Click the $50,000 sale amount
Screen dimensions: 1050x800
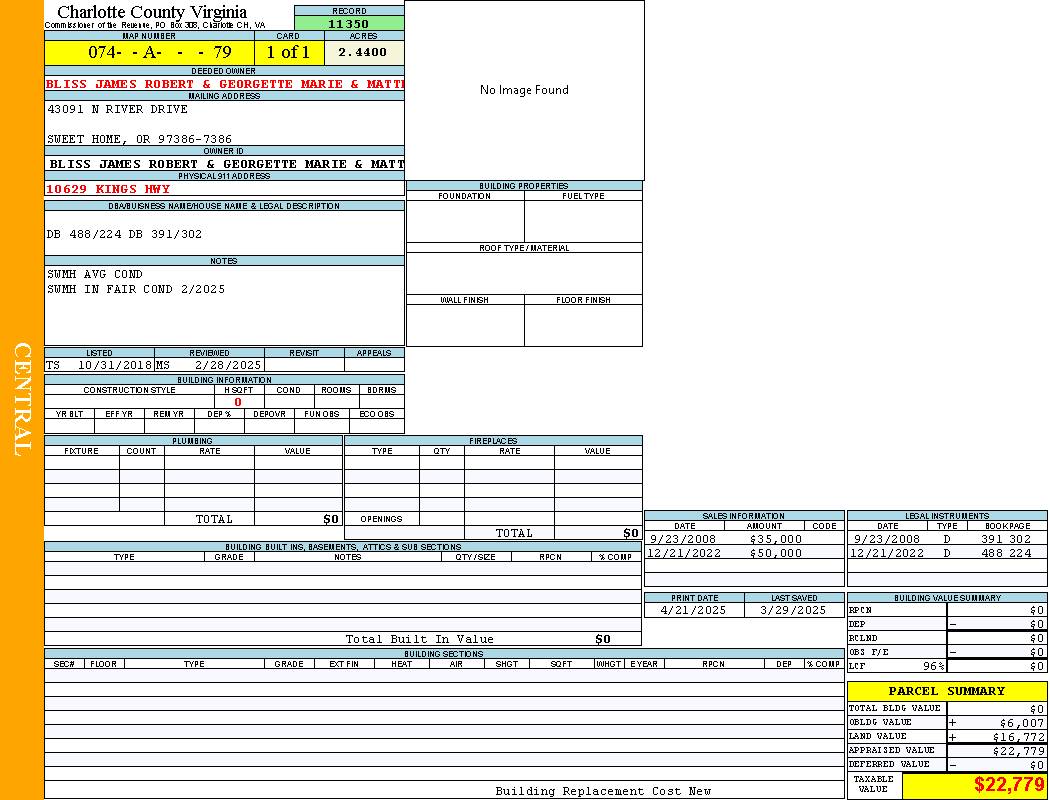[x=775, y=553]
